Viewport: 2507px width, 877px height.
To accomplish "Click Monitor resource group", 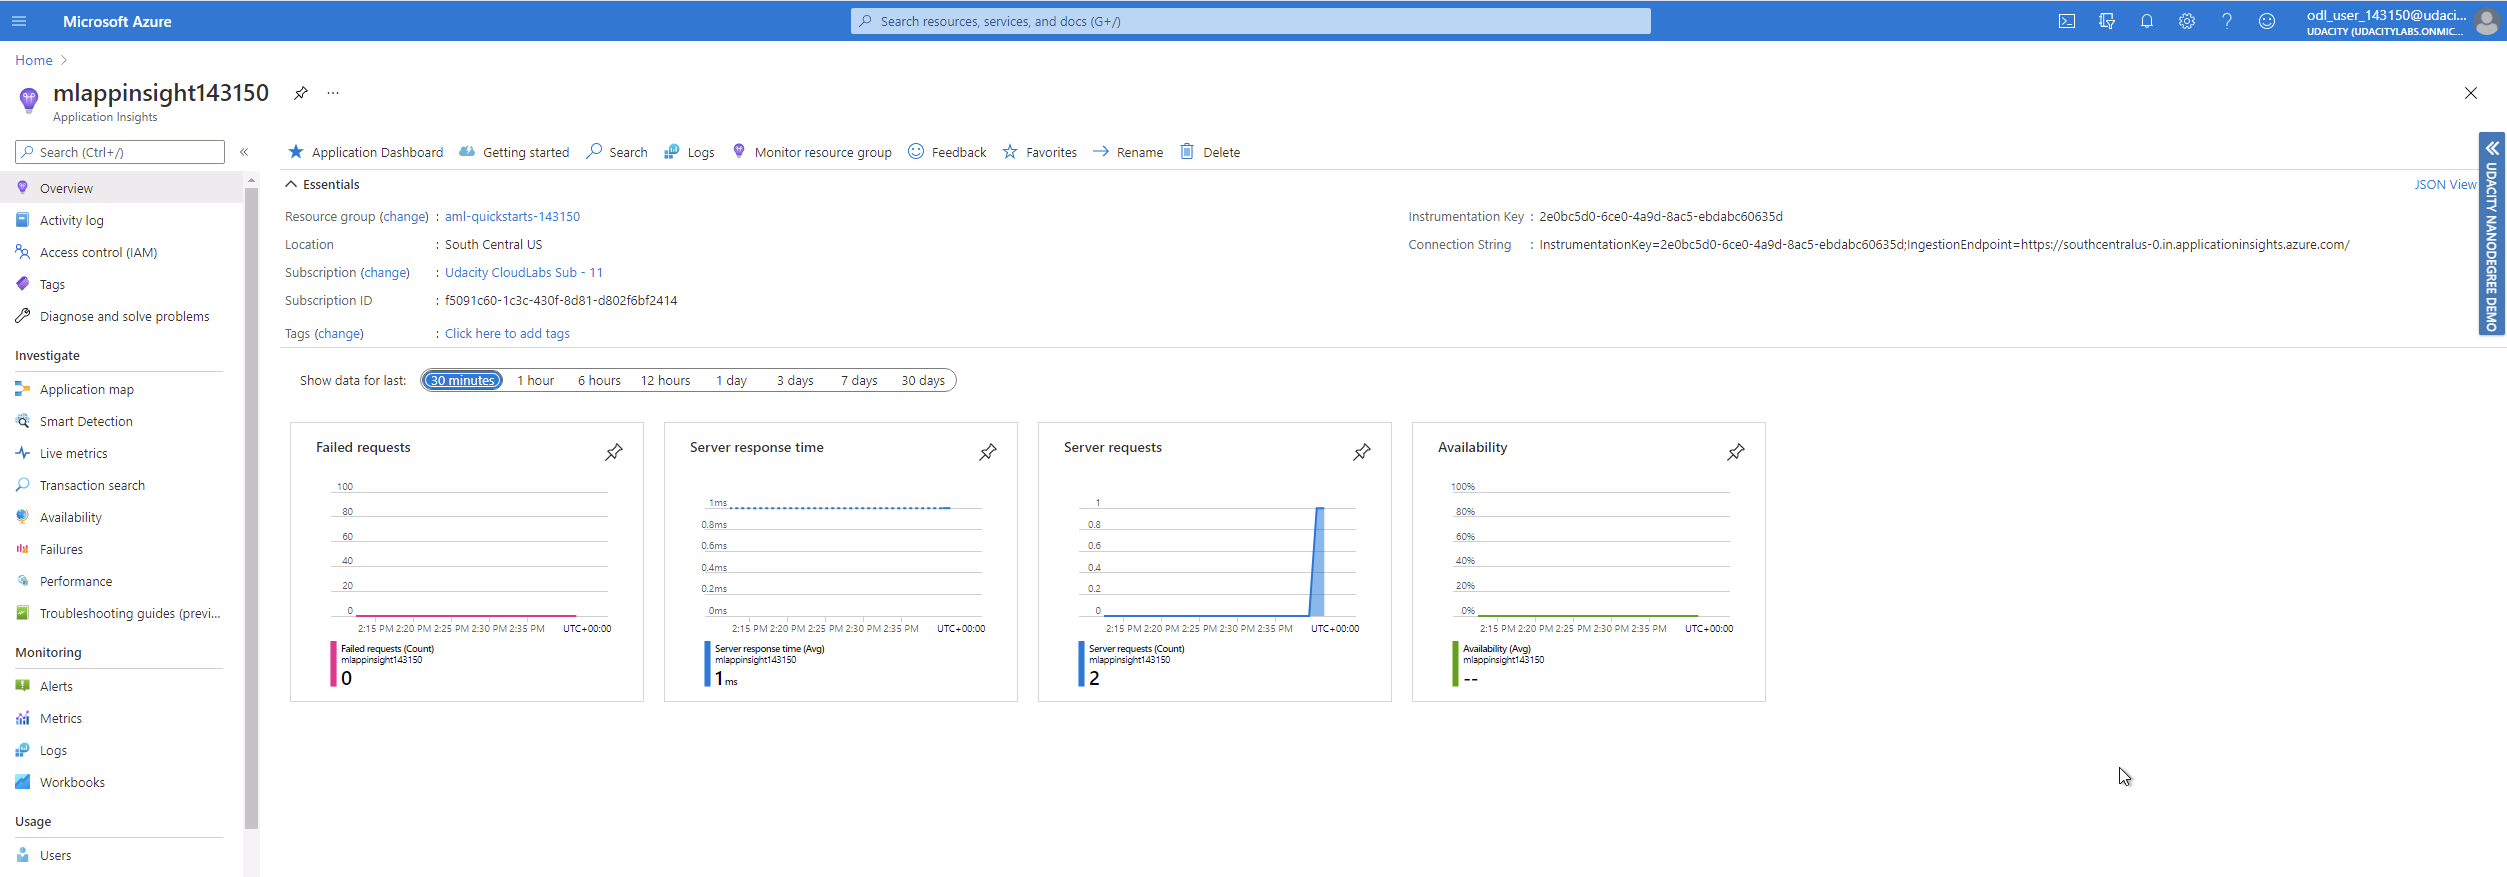I will coord(811,152).
